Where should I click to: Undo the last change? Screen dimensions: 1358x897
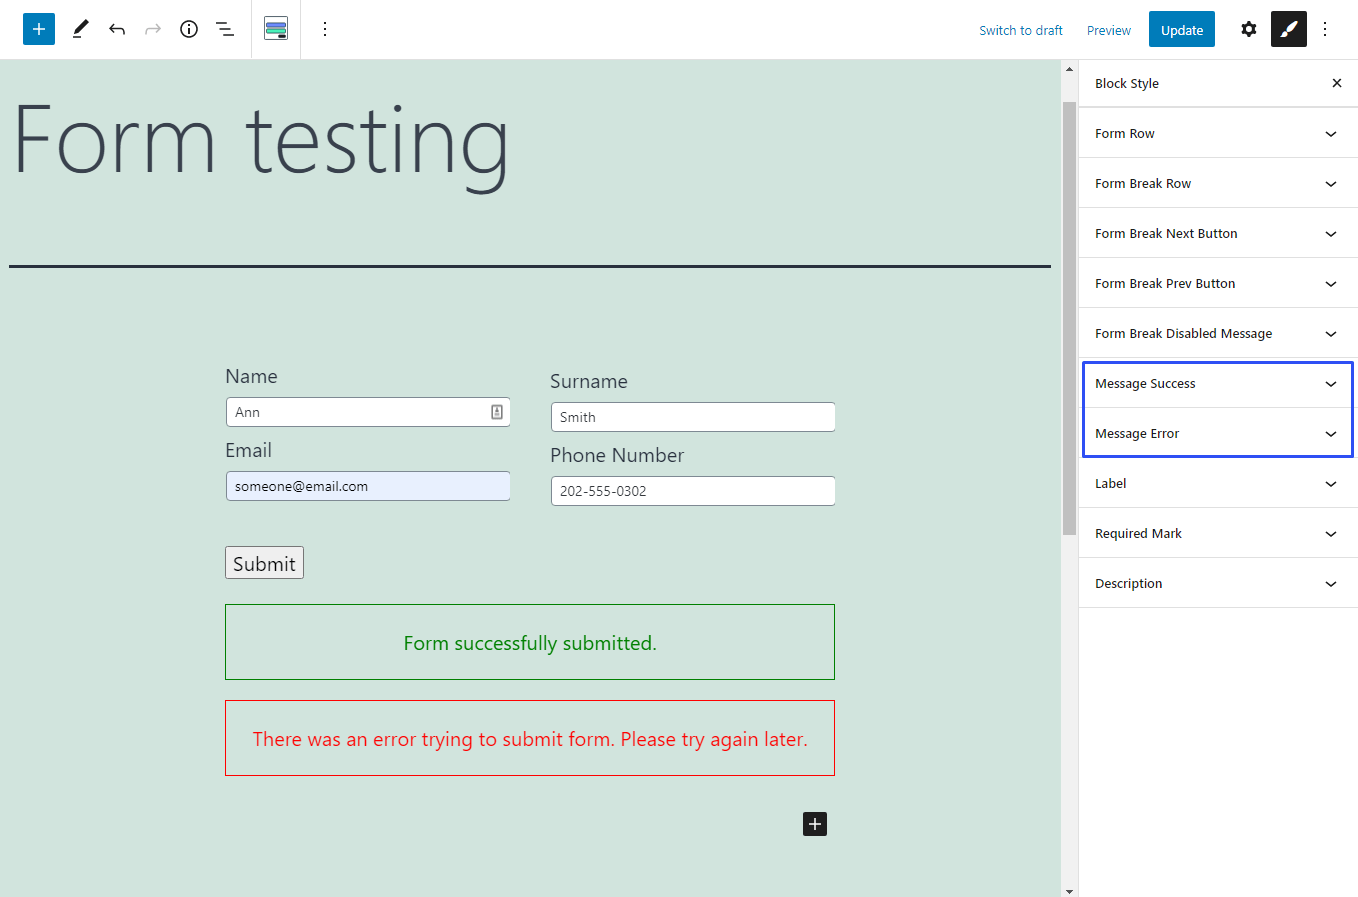[117, 29]
